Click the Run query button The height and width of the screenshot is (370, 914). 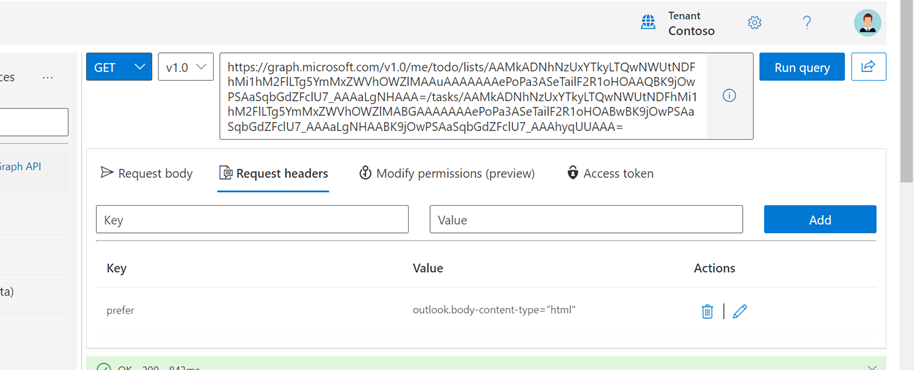click(x=802, y=67)
